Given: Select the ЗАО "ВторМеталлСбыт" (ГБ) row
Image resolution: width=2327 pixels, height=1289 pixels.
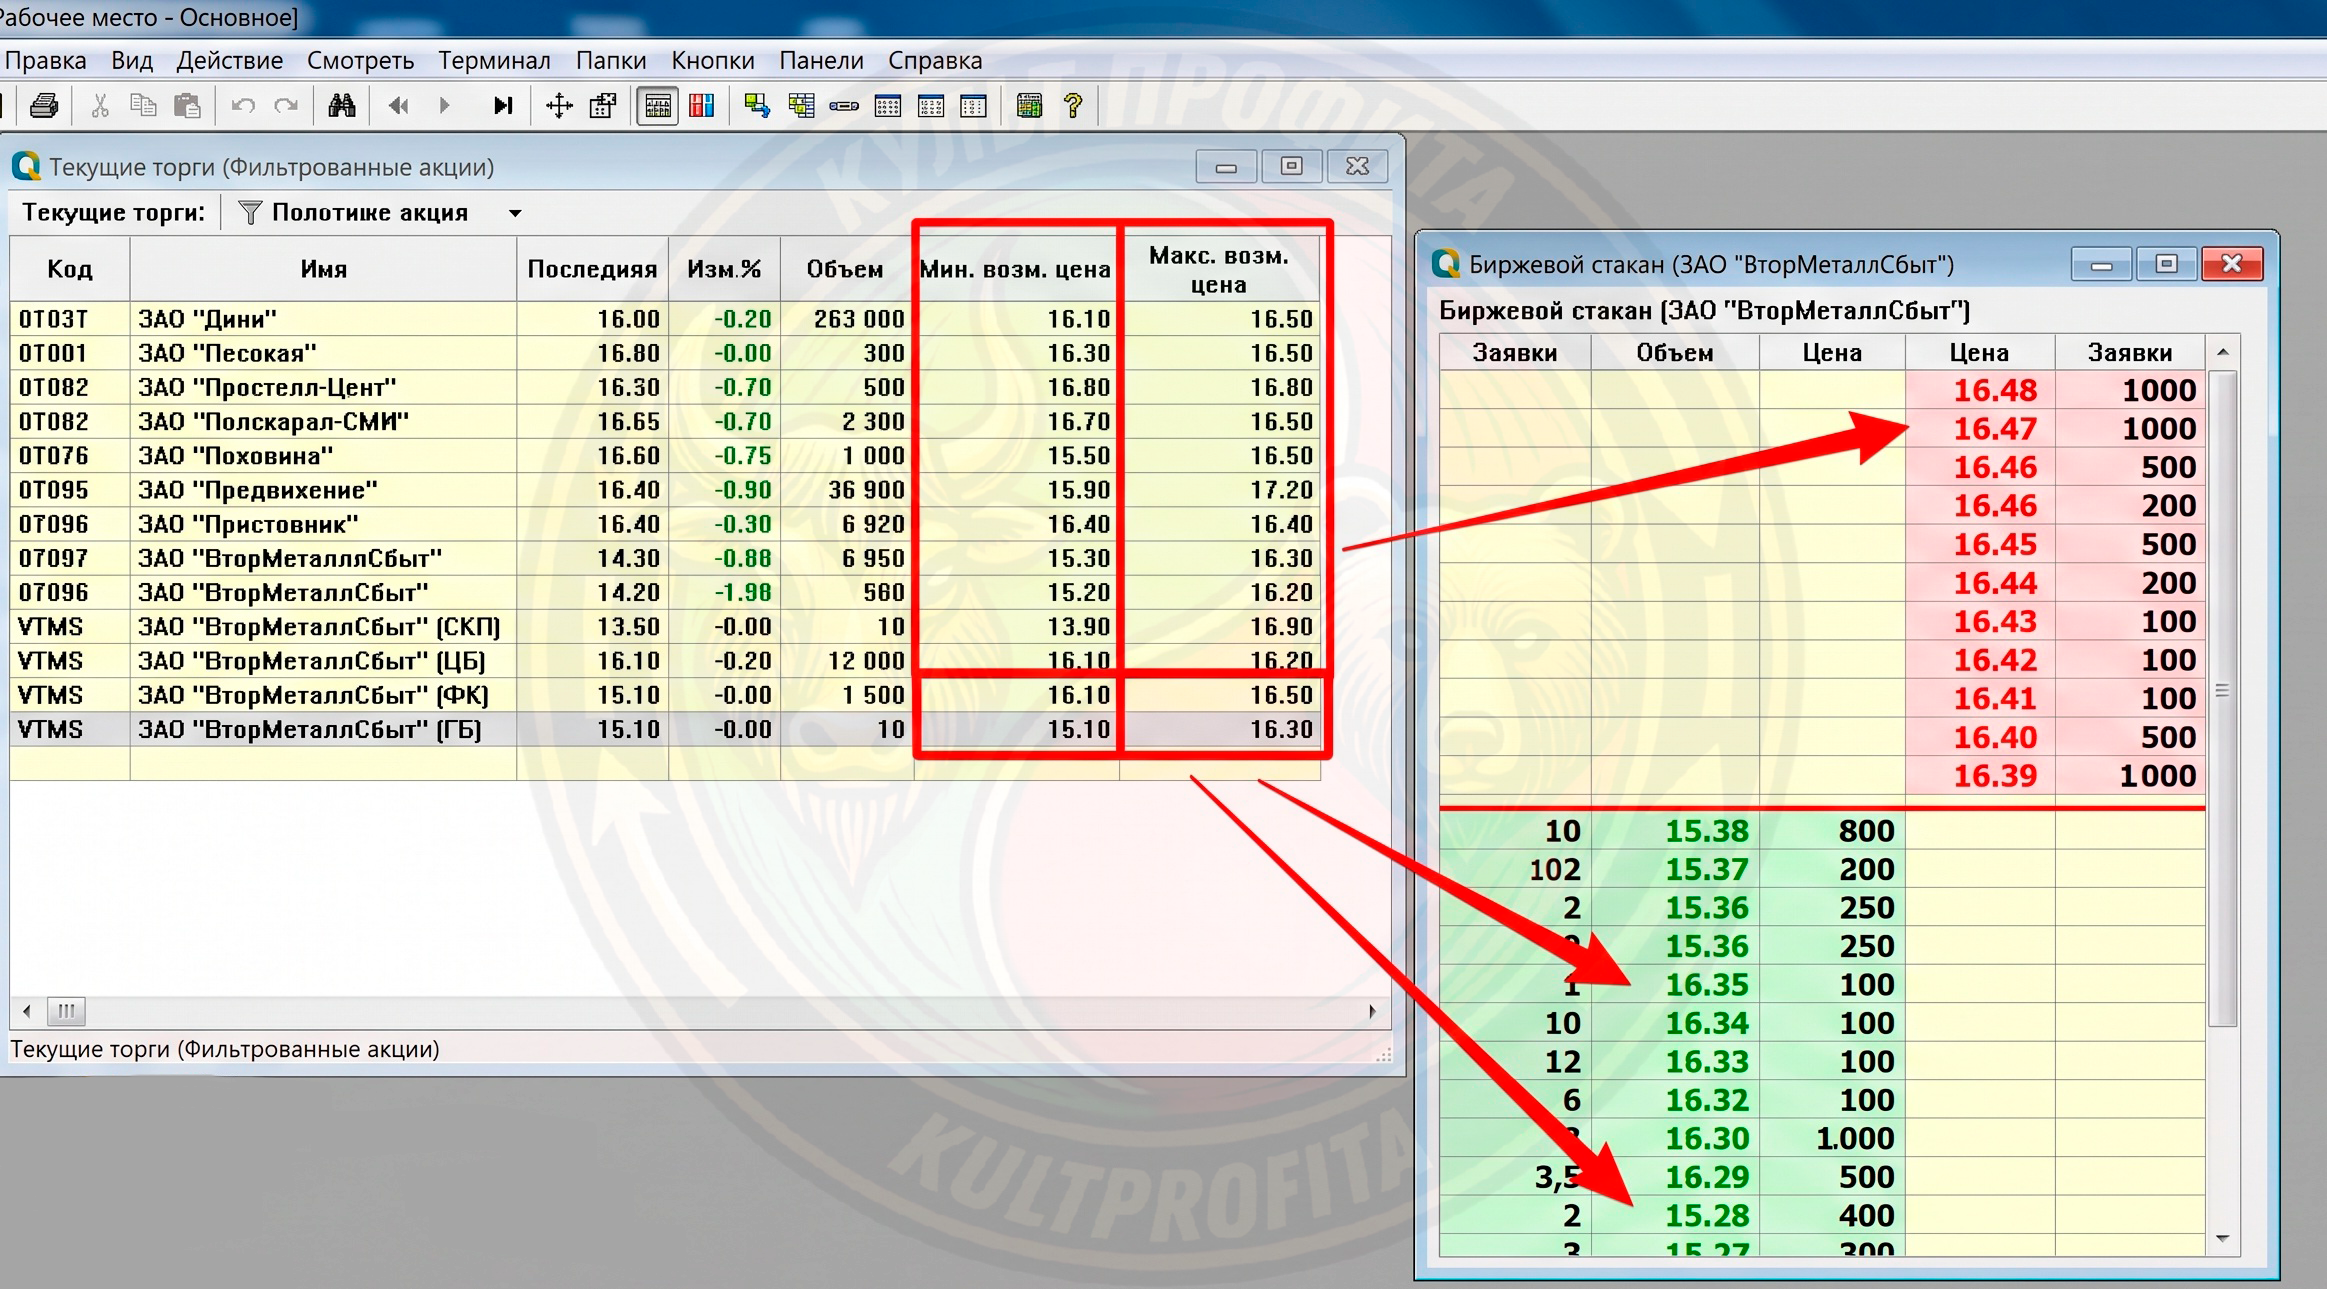Looking at the screenshot, I should (665, 729).
